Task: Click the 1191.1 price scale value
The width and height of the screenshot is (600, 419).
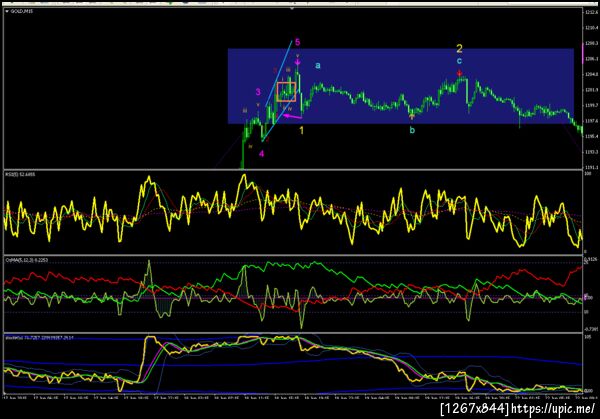Action: click(591, 167)
